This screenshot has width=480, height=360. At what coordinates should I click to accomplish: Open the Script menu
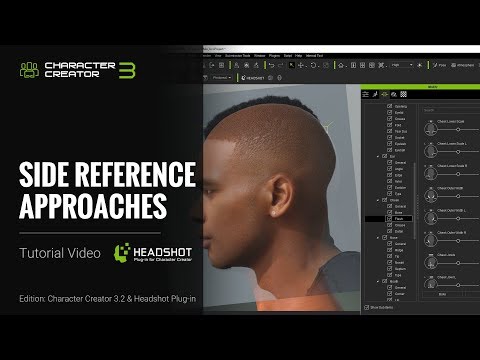[x=288, y=56]
